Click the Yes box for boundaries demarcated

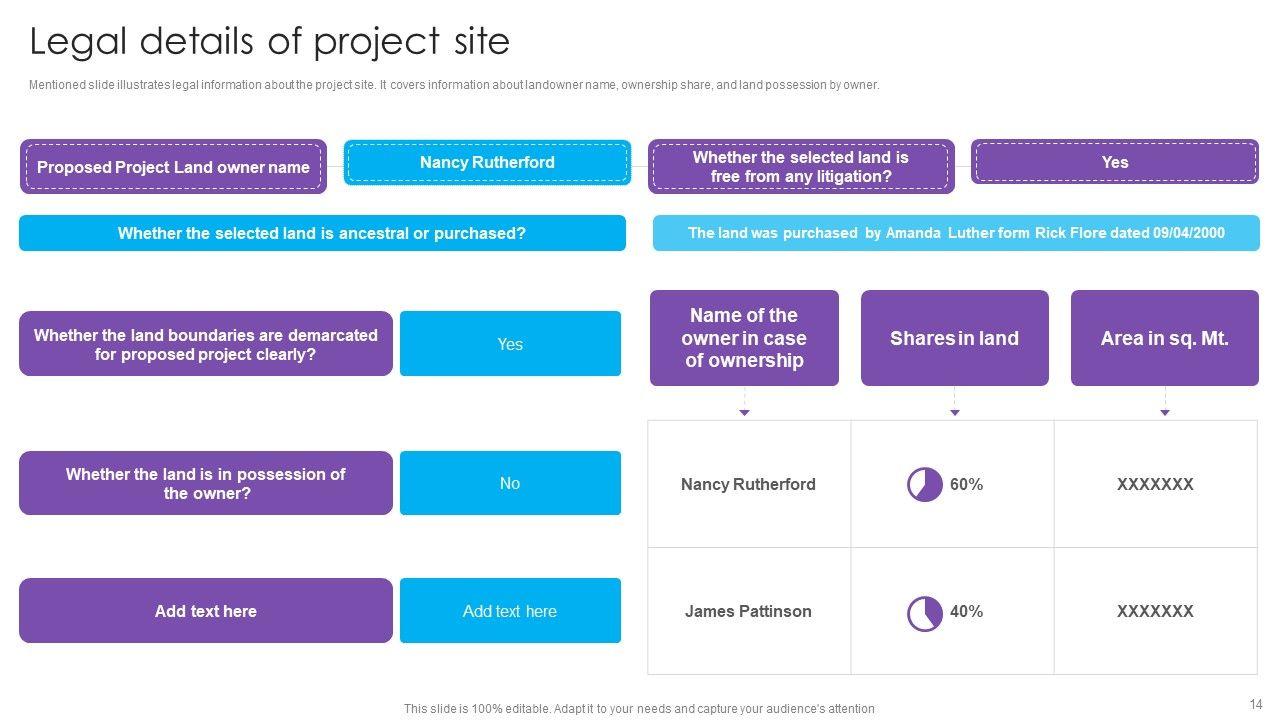pos(510,344)
